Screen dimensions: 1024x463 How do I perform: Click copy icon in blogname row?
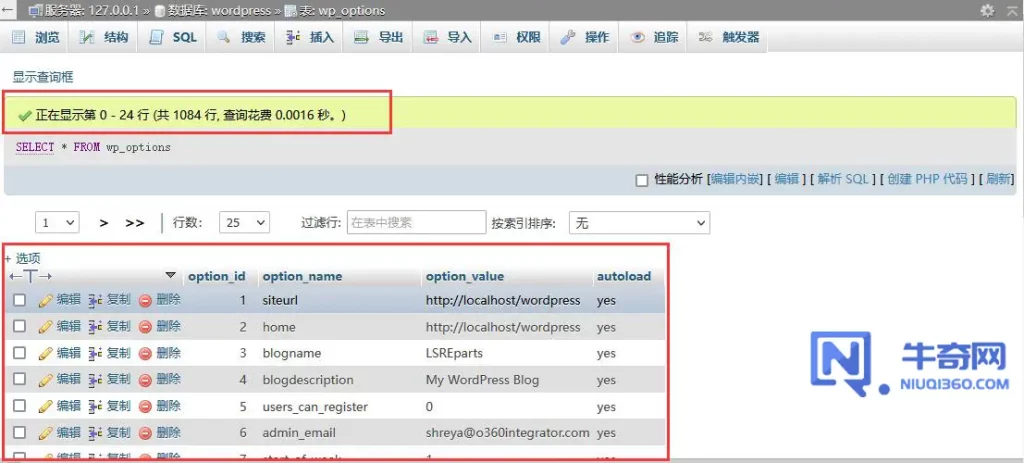coord(95,353)
